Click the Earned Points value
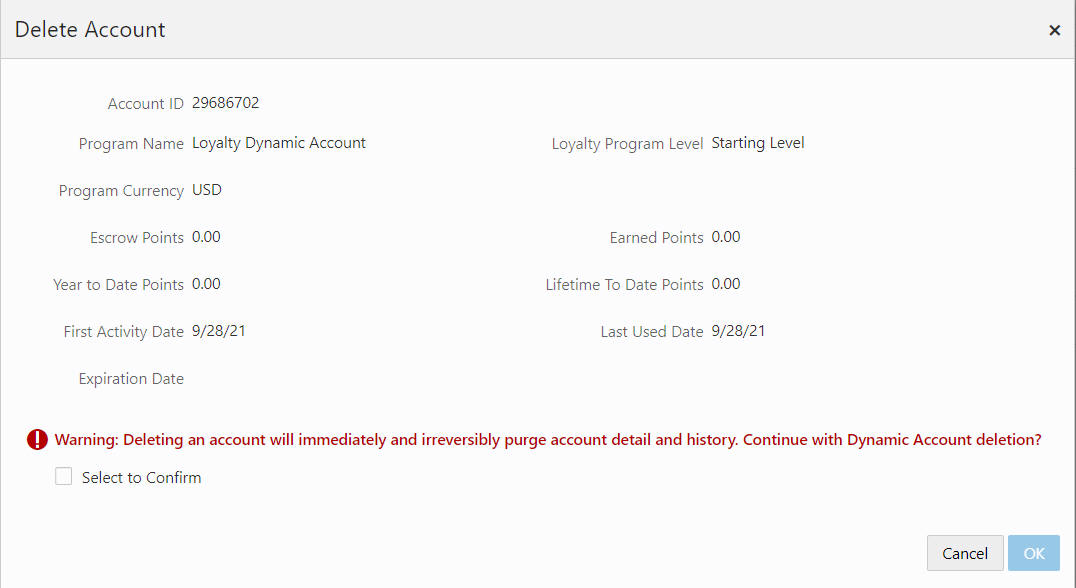The width and height of the screenshot is (1076, 588). [x=725, y=237]
